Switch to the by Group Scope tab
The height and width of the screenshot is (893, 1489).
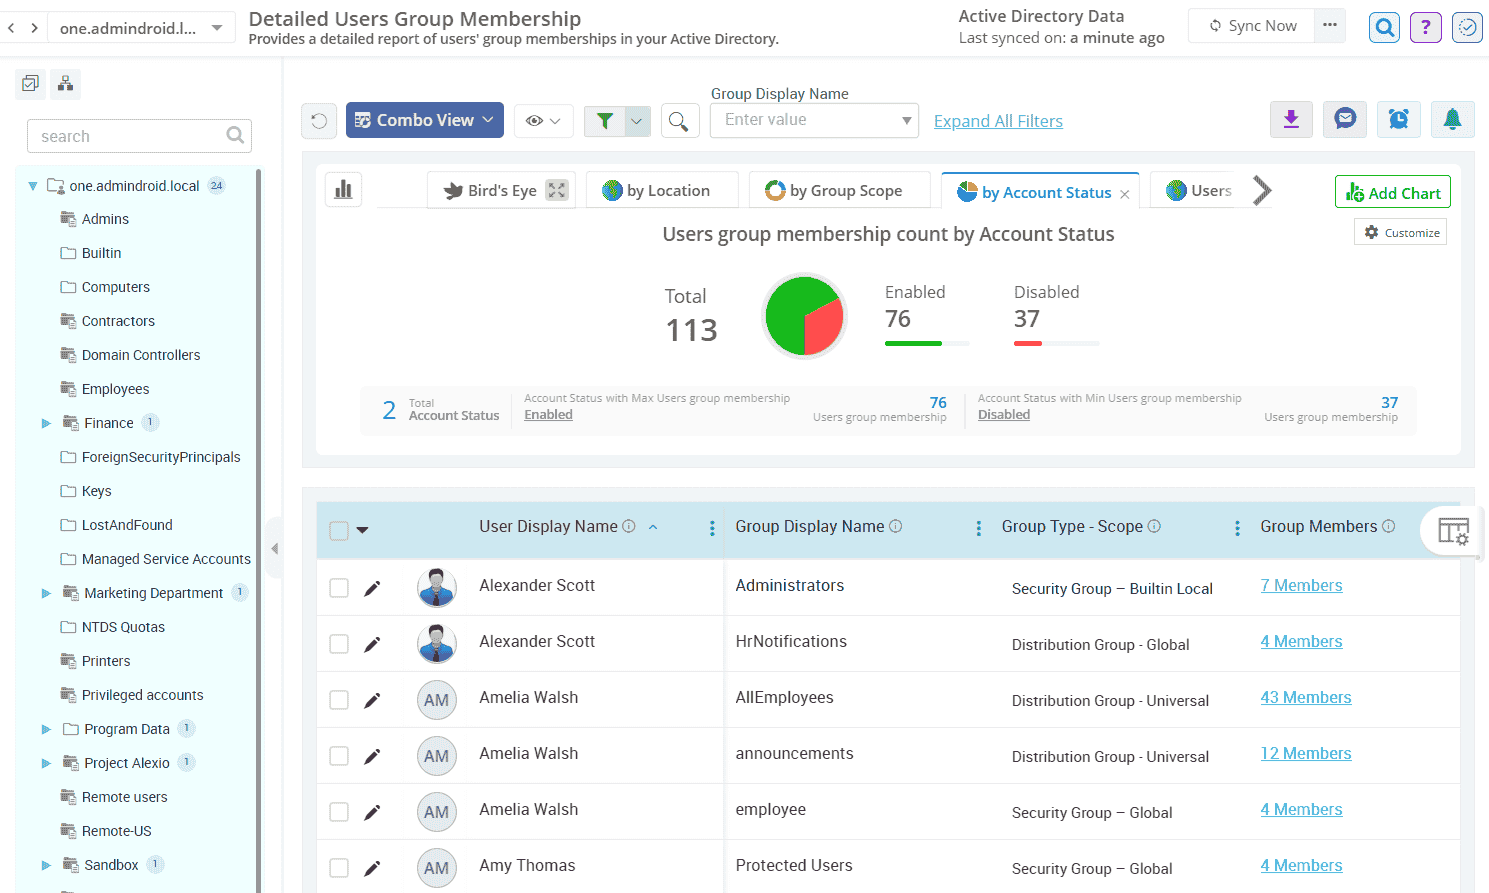coord(838,190)
